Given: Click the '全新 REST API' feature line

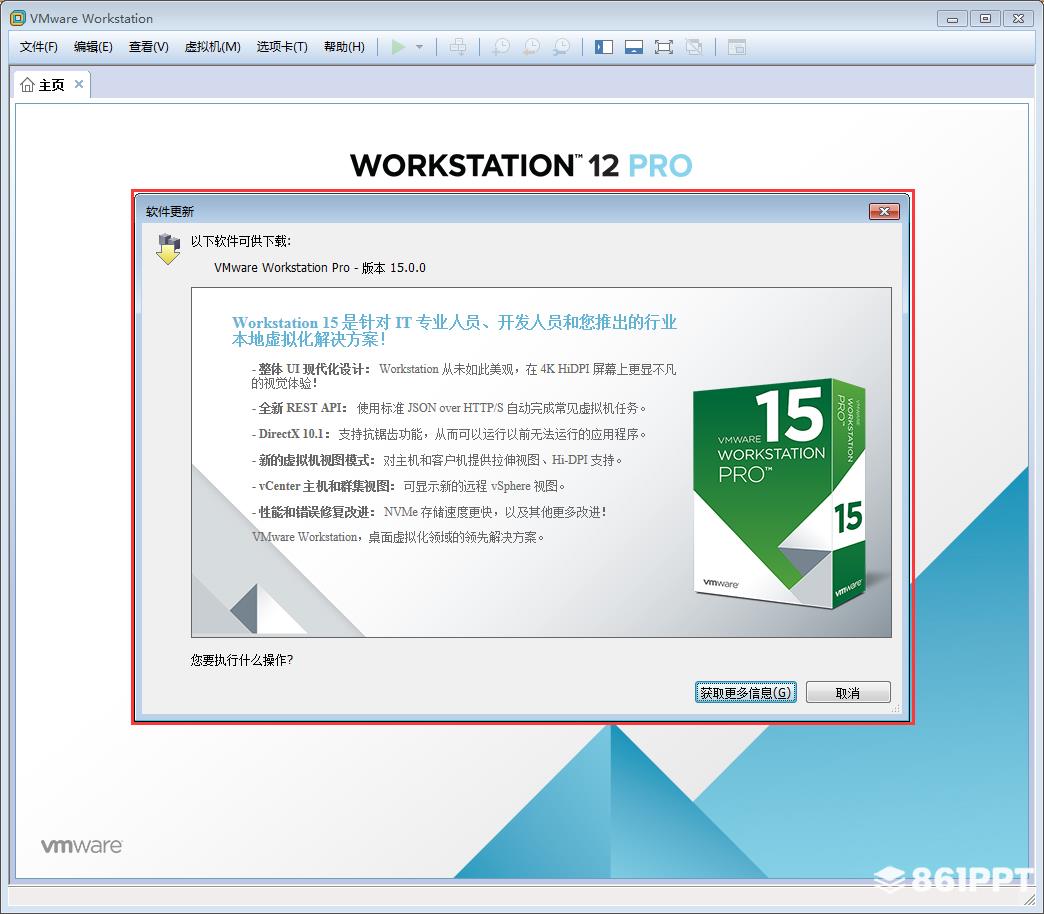Looking at the screenshot, I should tap(449, 408).
